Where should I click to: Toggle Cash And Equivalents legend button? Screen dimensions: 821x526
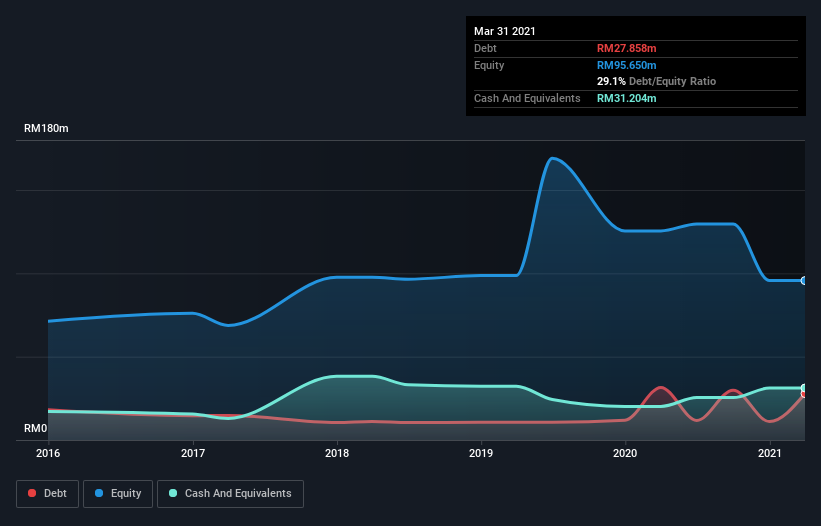(x=230, y=494)
